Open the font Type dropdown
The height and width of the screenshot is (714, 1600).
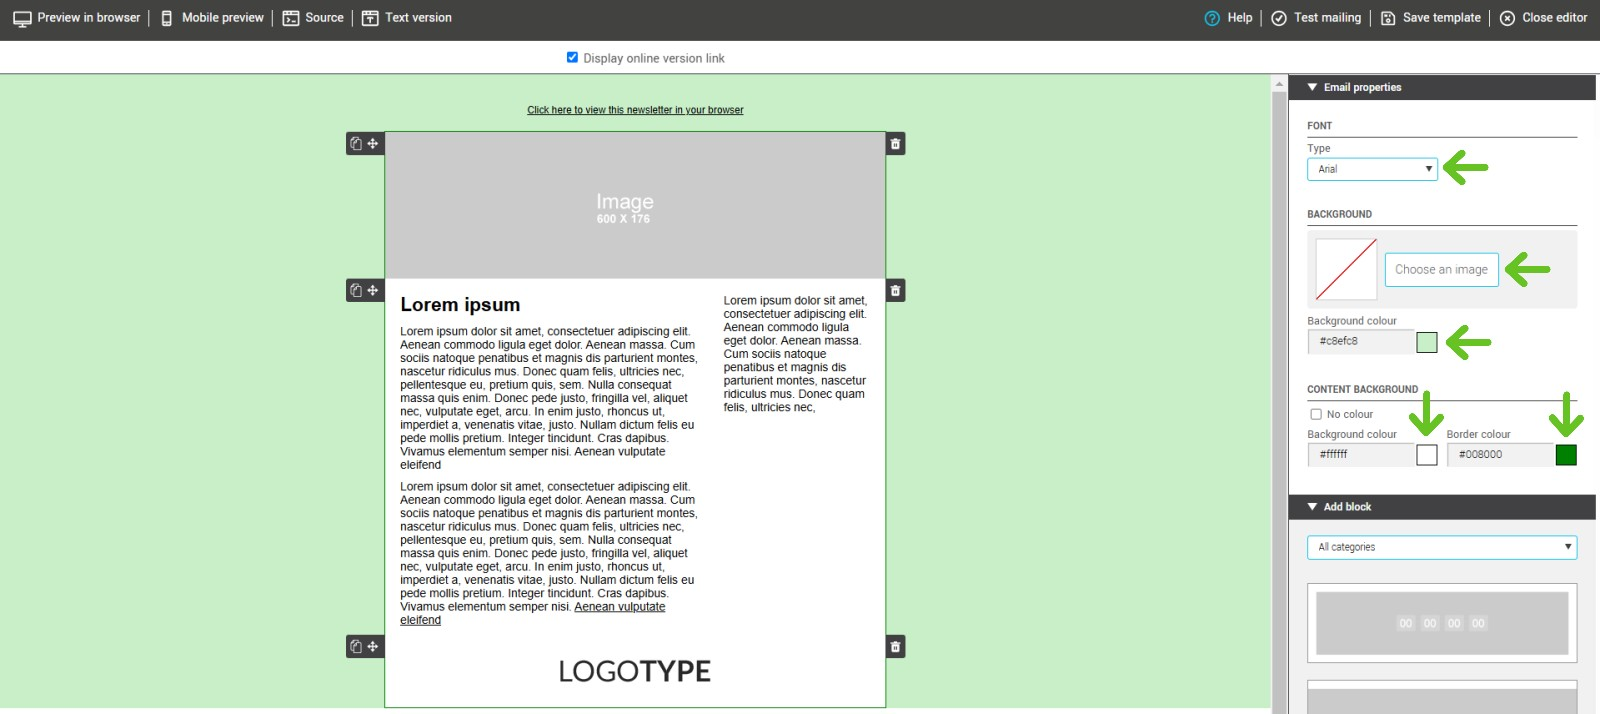(1372, 169)
